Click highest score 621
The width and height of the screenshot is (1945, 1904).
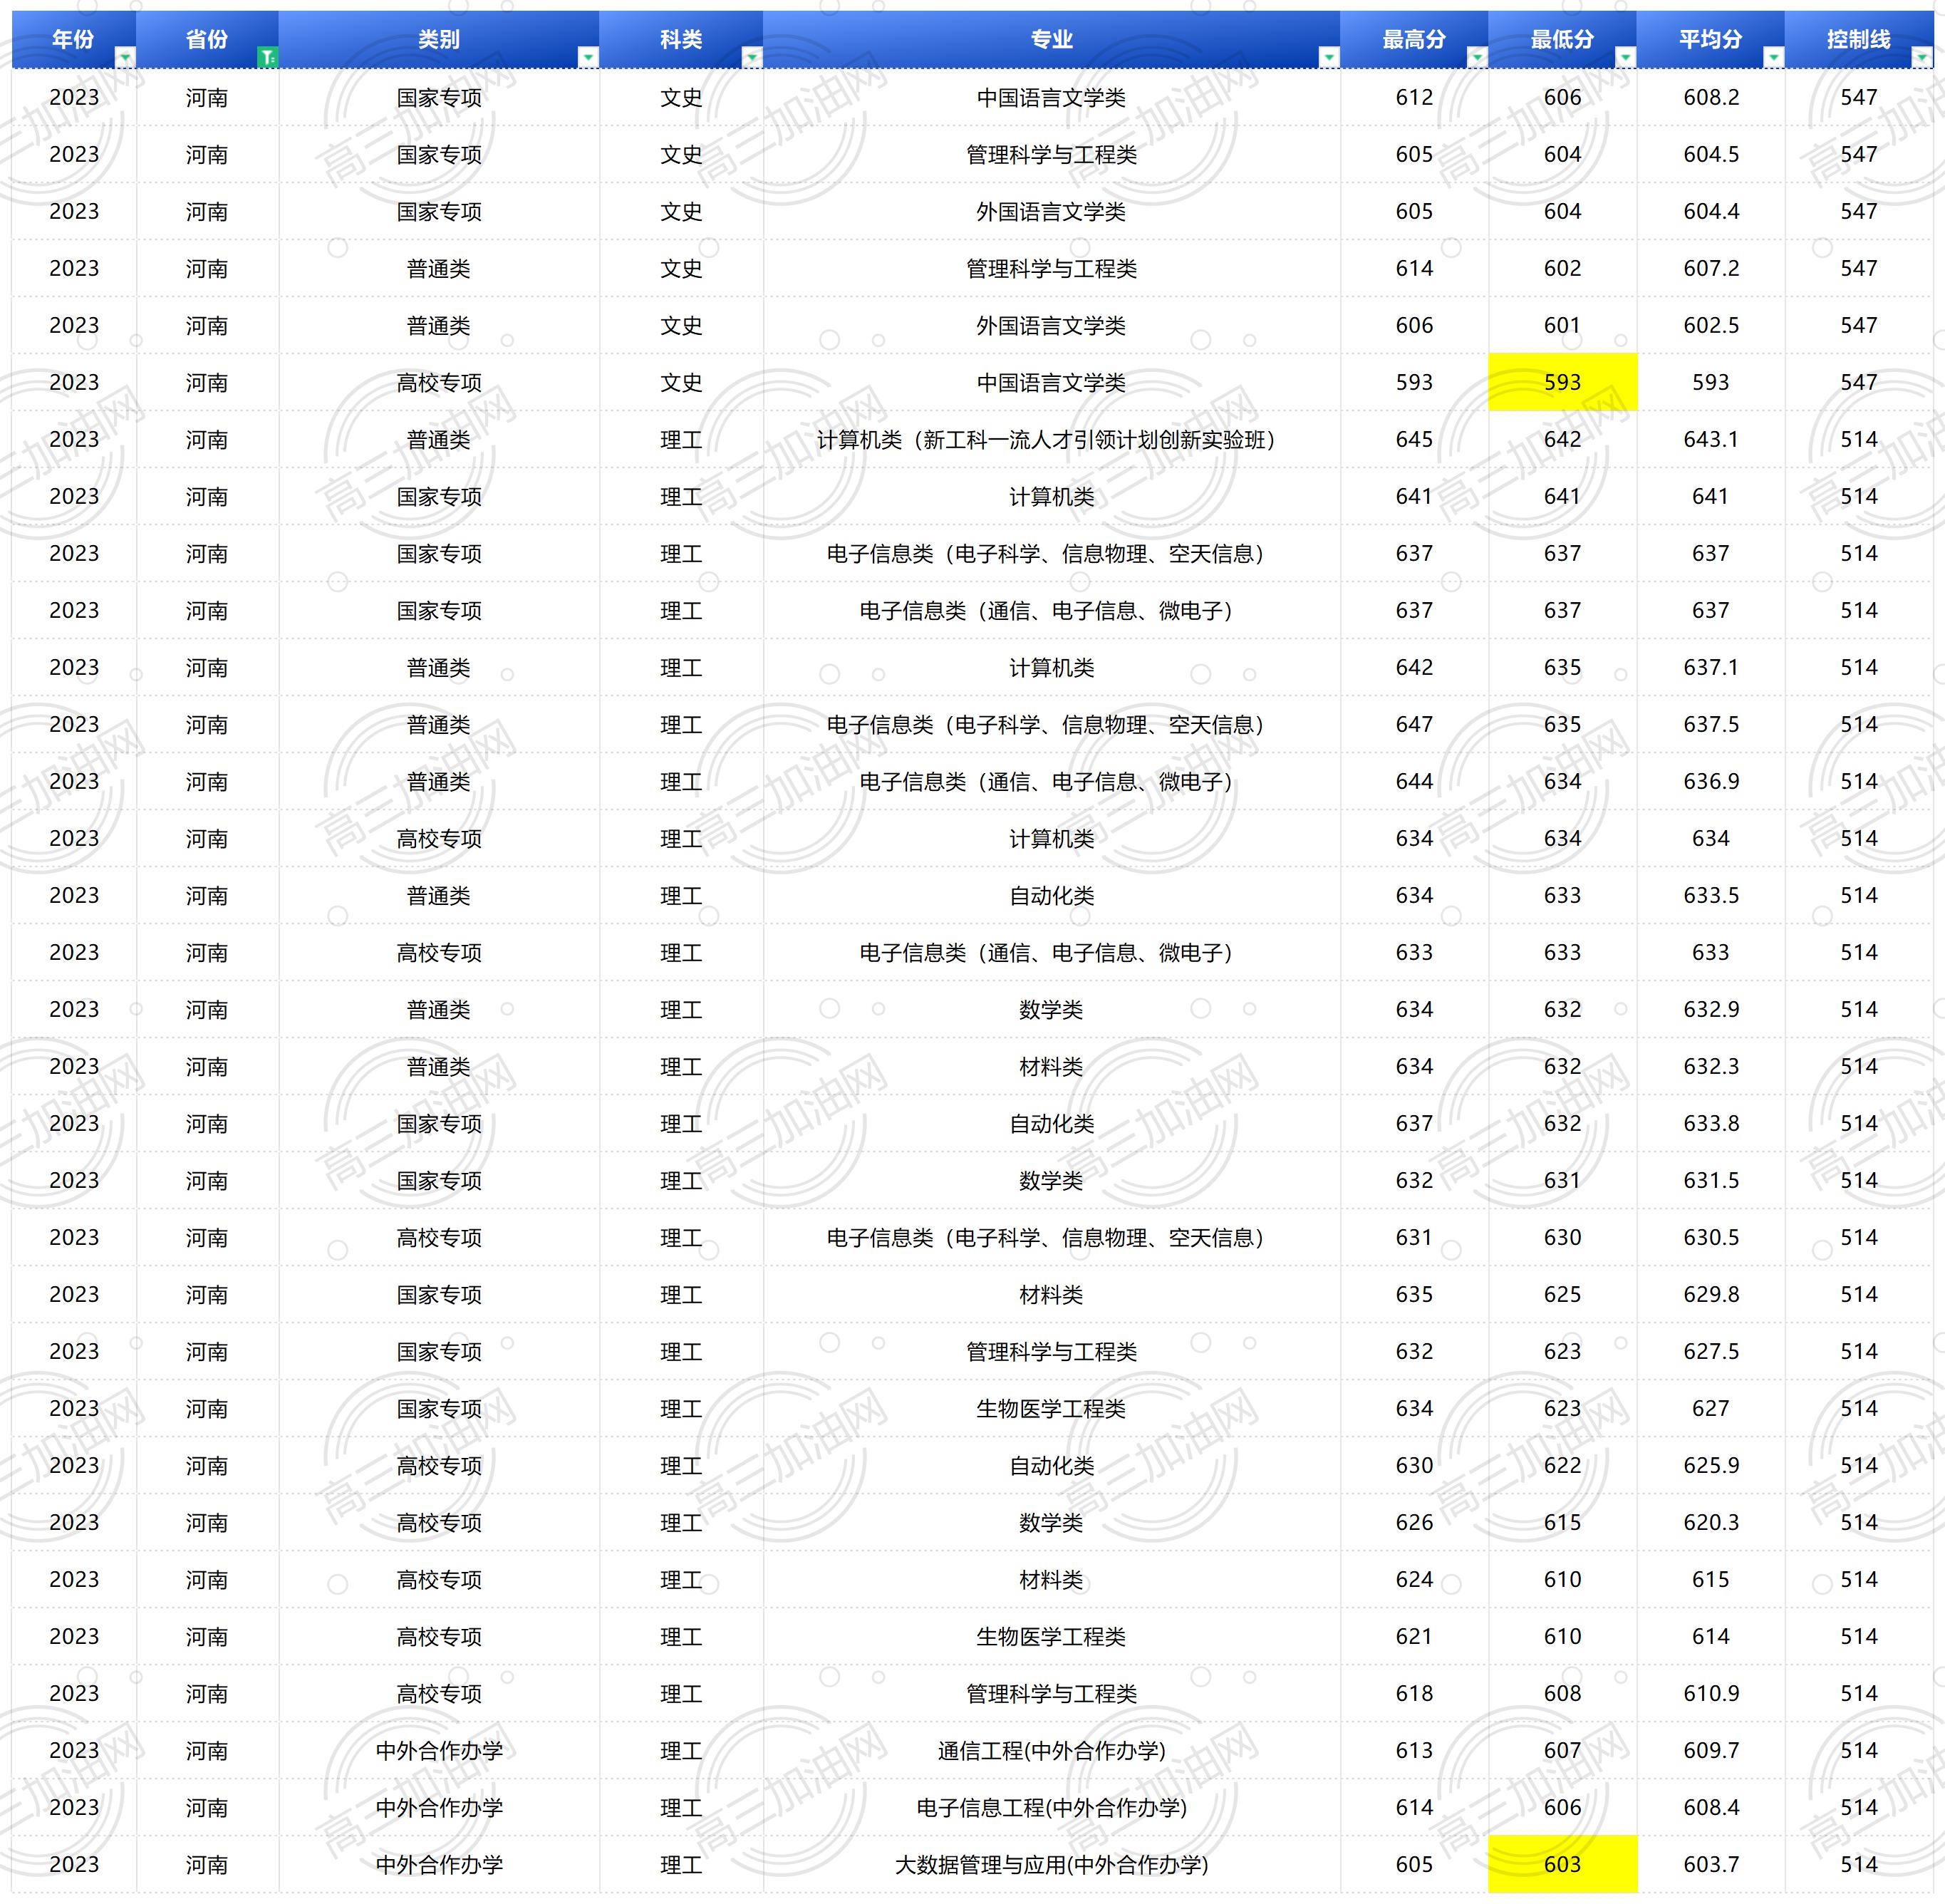(x=1414, y=1636)
